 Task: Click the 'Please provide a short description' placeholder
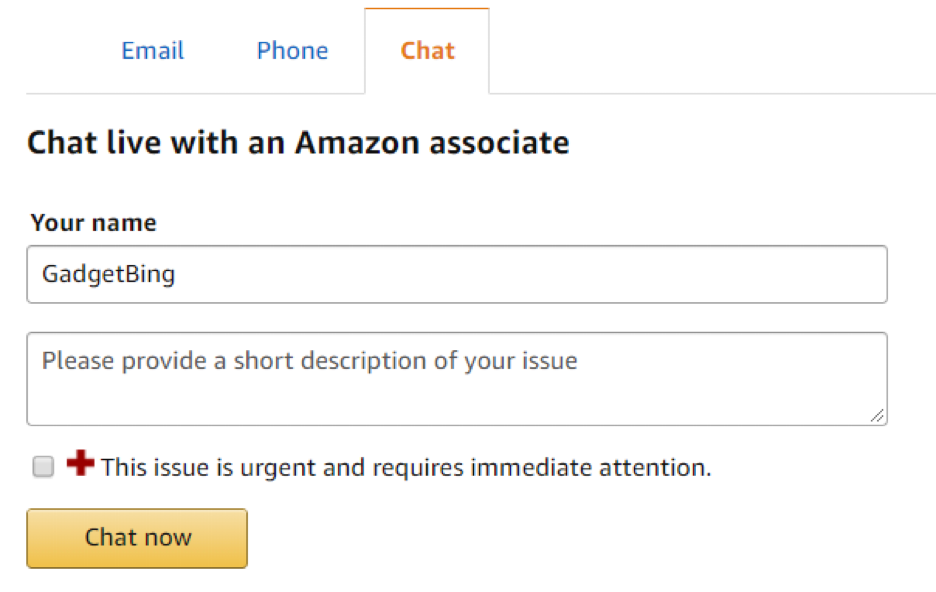pyautogui.click(x=309, y=360)
